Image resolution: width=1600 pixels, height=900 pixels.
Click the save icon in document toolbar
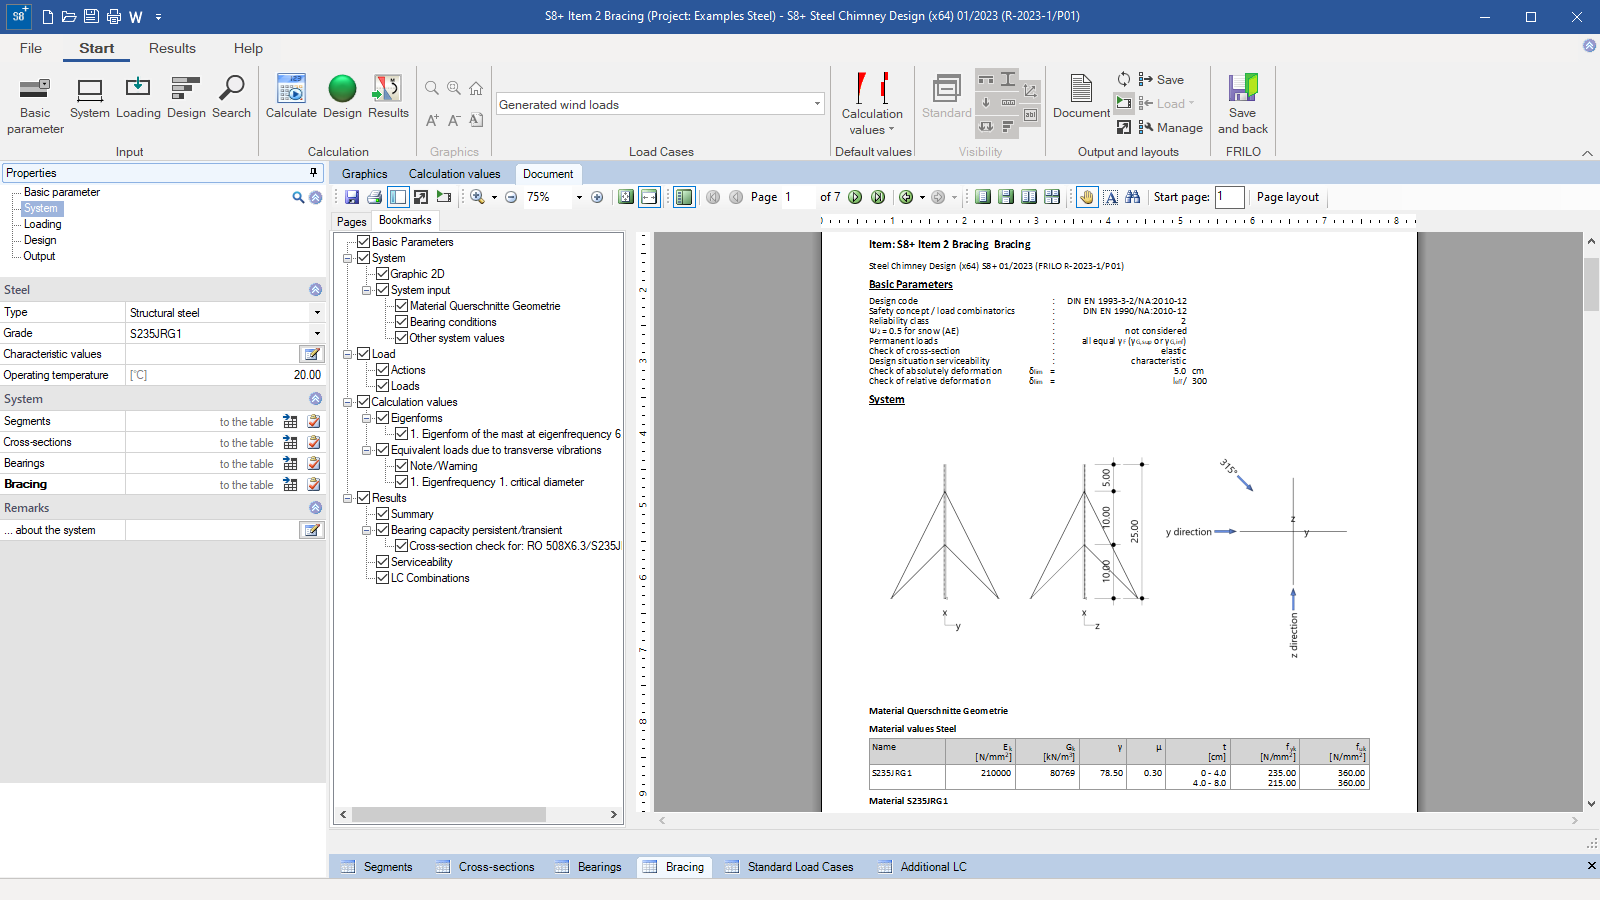tap(352, 197)
